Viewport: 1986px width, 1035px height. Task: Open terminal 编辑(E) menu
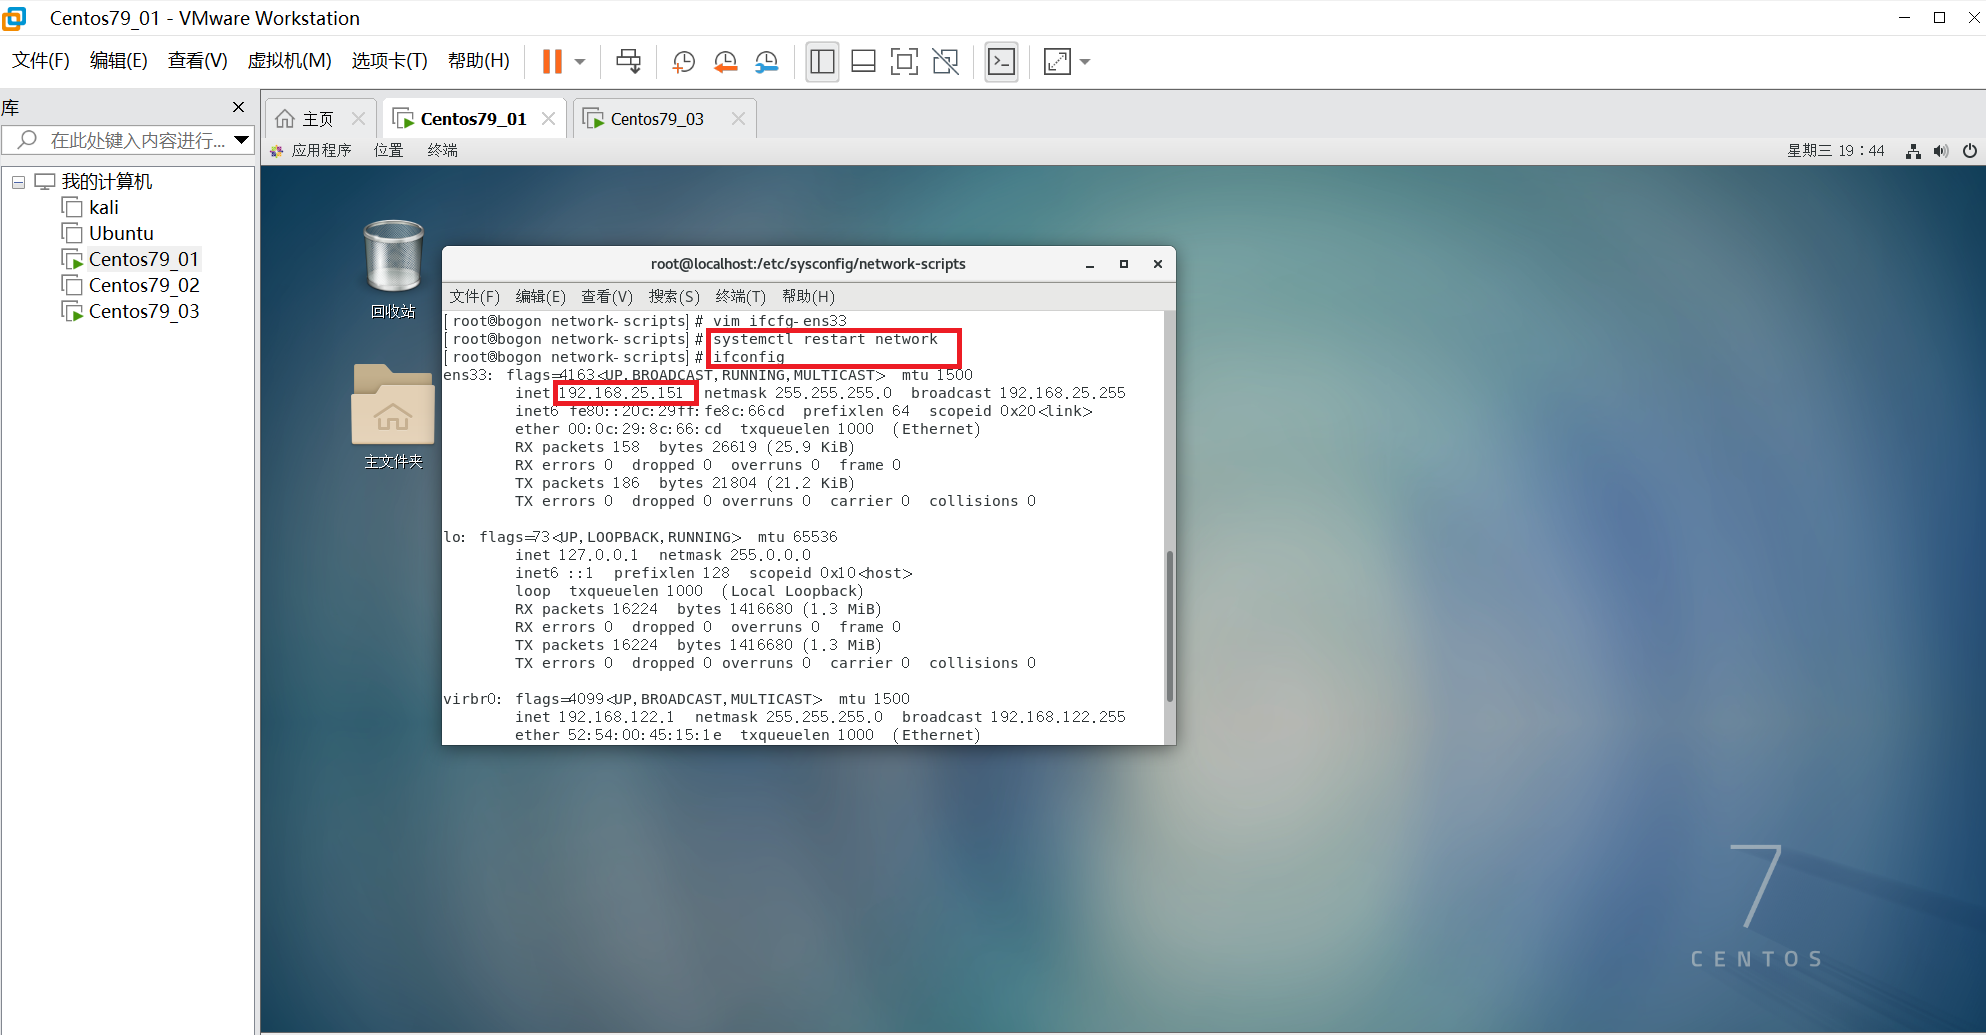coord(540,297)
